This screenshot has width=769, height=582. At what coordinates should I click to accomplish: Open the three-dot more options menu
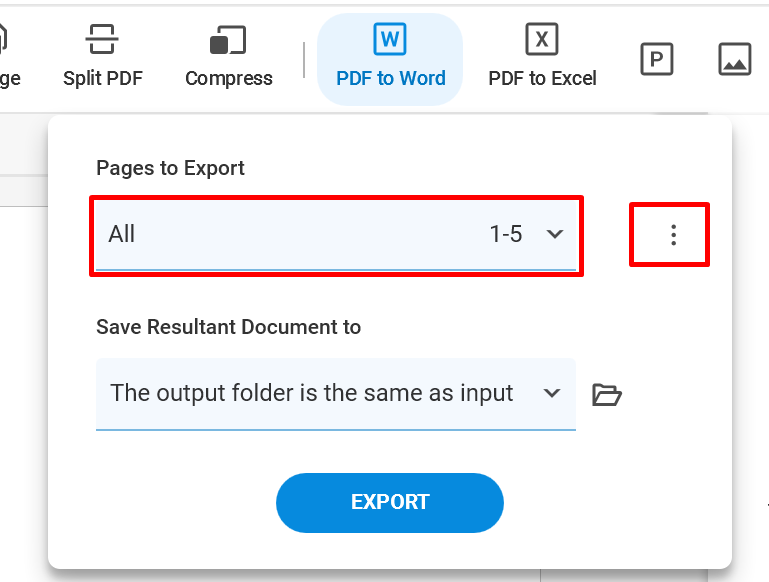click(673, 235)
